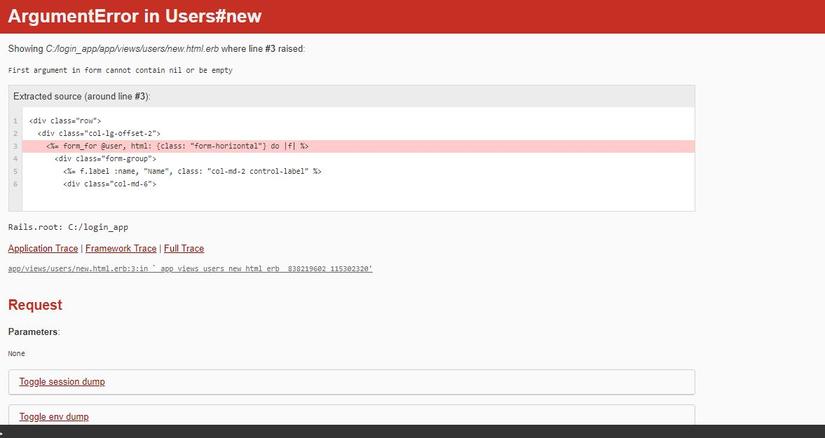The image size is (825, 438).
Task: Click the div class="col-md-6" source line
Action: coord(109,184)
